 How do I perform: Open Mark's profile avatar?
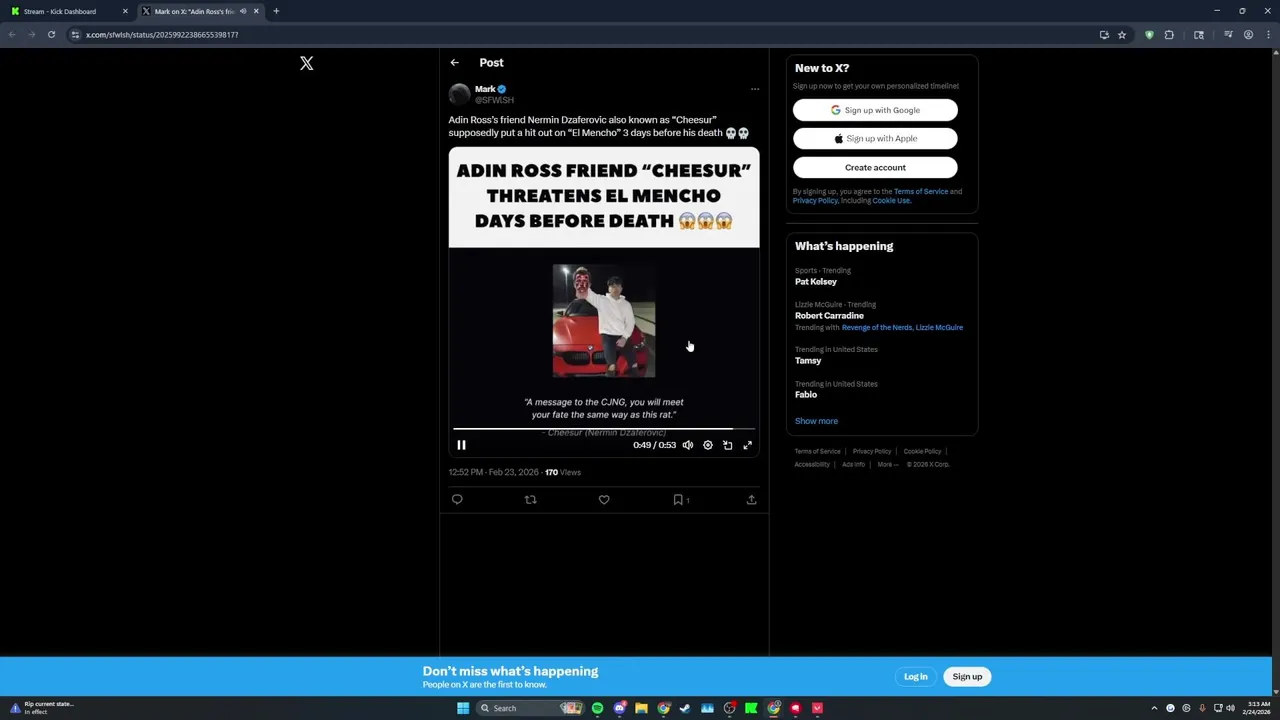click(459, 94)
